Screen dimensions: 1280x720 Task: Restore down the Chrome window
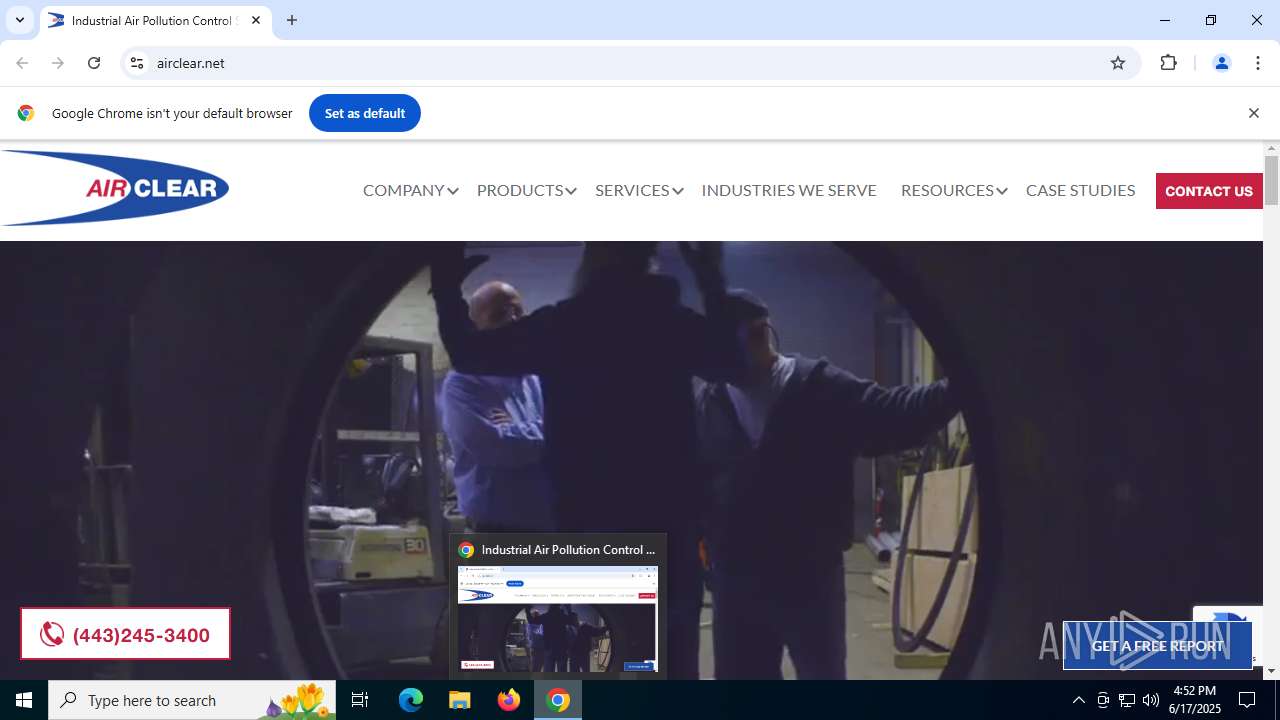point(1211,20)
